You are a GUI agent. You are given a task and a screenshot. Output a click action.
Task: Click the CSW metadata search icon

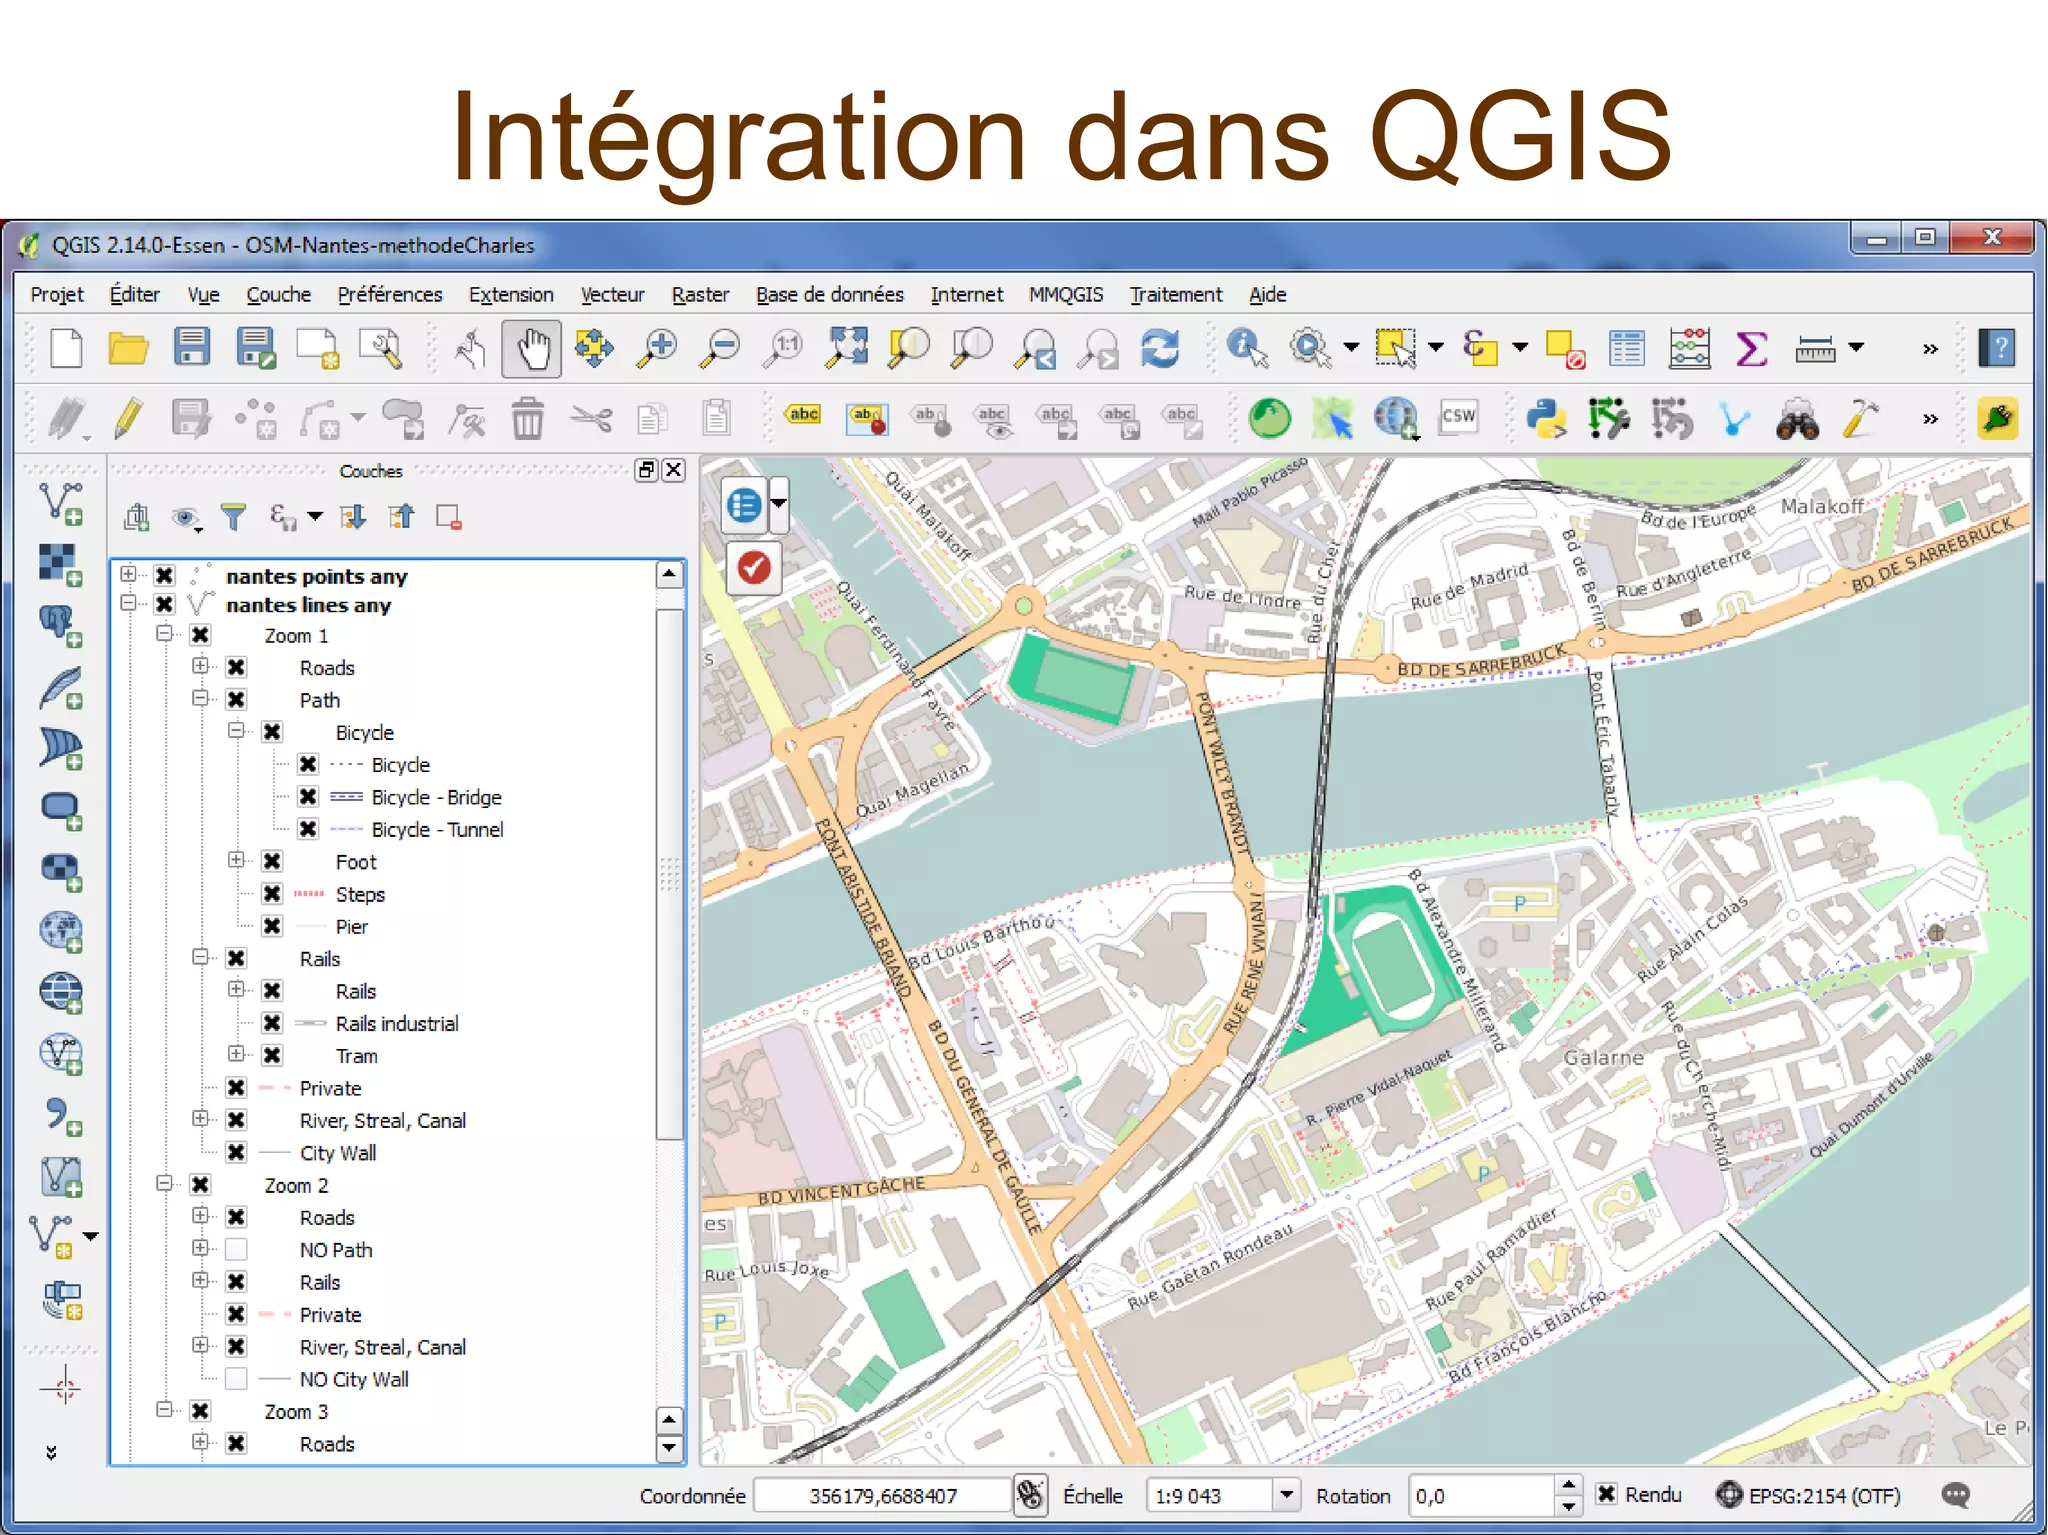1458,416
